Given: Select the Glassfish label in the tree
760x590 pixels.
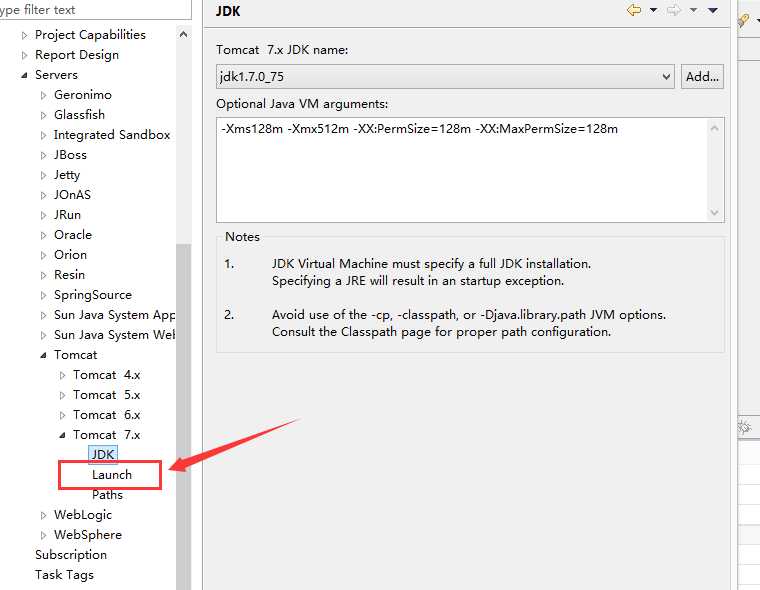Looking at the screenshot, I should (79, 115).
